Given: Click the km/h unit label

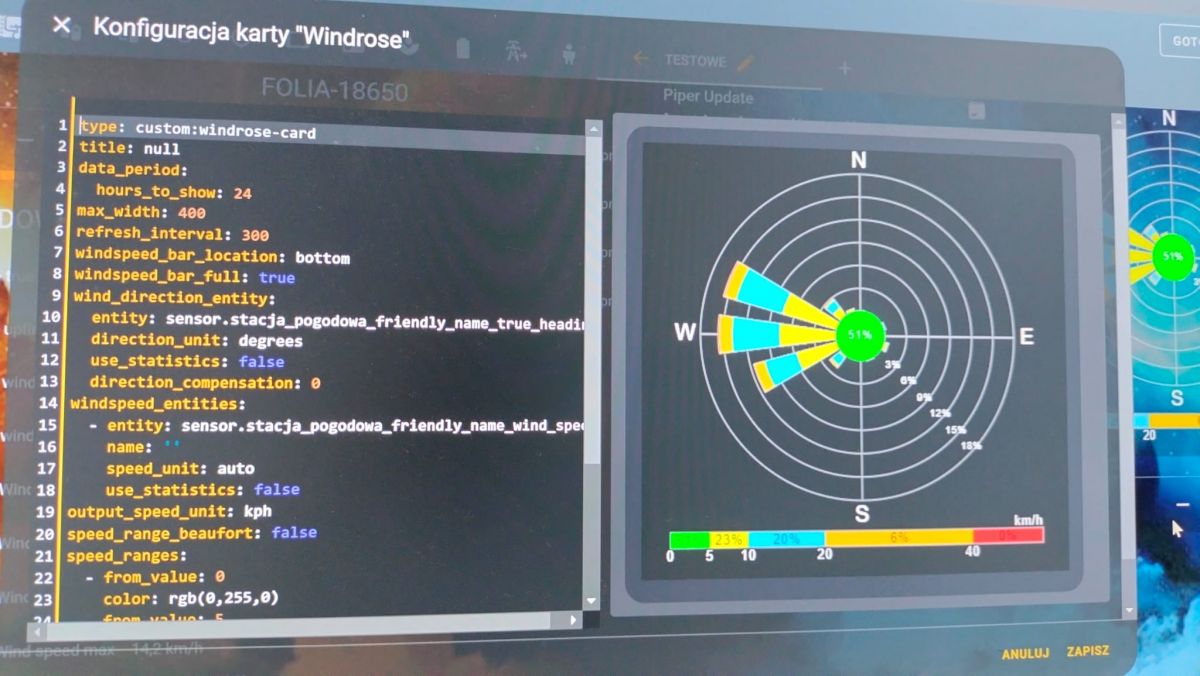Looking at the screenshot, I should (1028, 519).
